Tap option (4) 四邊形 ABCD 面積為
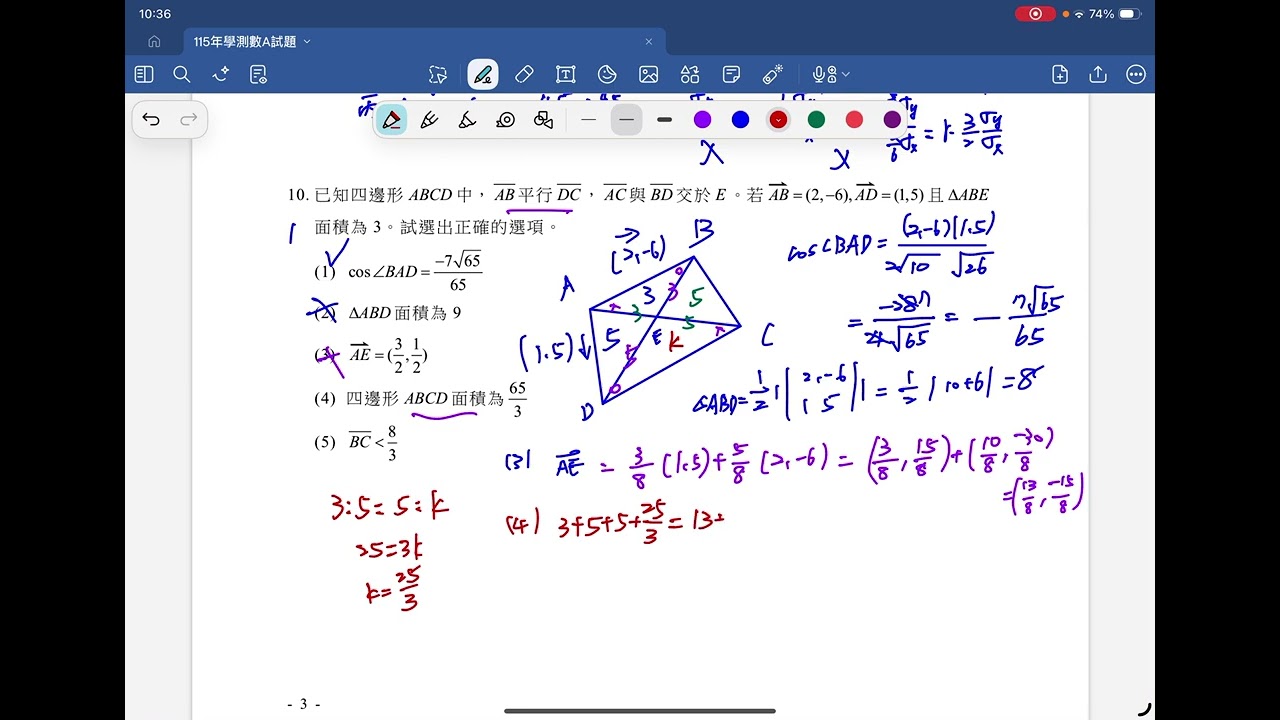Viewport: 1280px width, 720px height. pyautogui.click(x=420, y=398)
